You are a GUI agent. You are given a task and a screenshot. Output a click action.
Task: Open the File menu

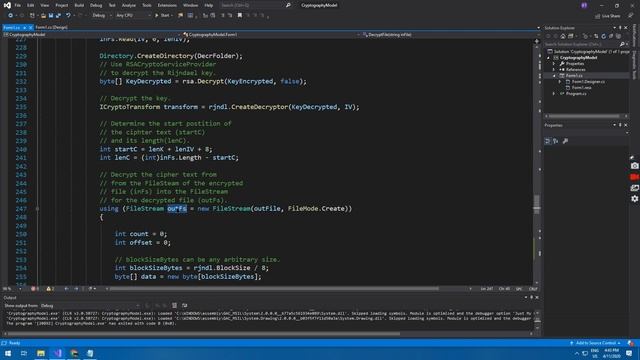point(18,5)
